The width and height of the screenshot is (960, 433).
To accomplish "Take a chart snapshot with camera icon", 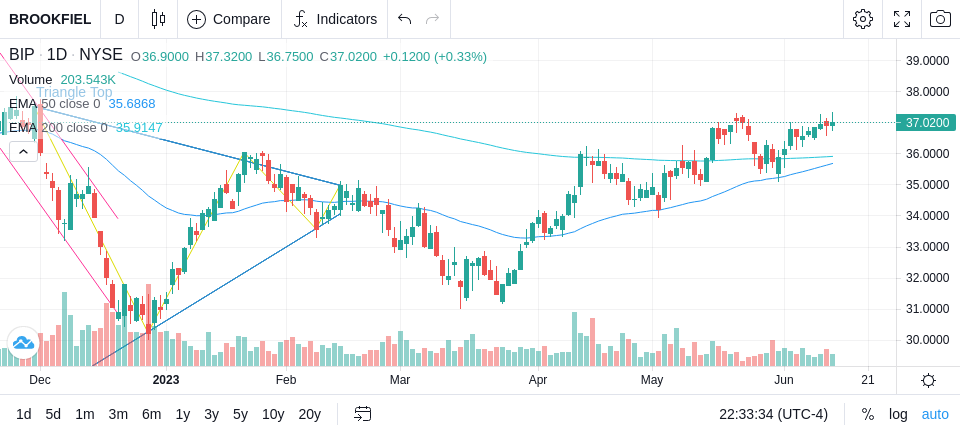I will 940,19.
